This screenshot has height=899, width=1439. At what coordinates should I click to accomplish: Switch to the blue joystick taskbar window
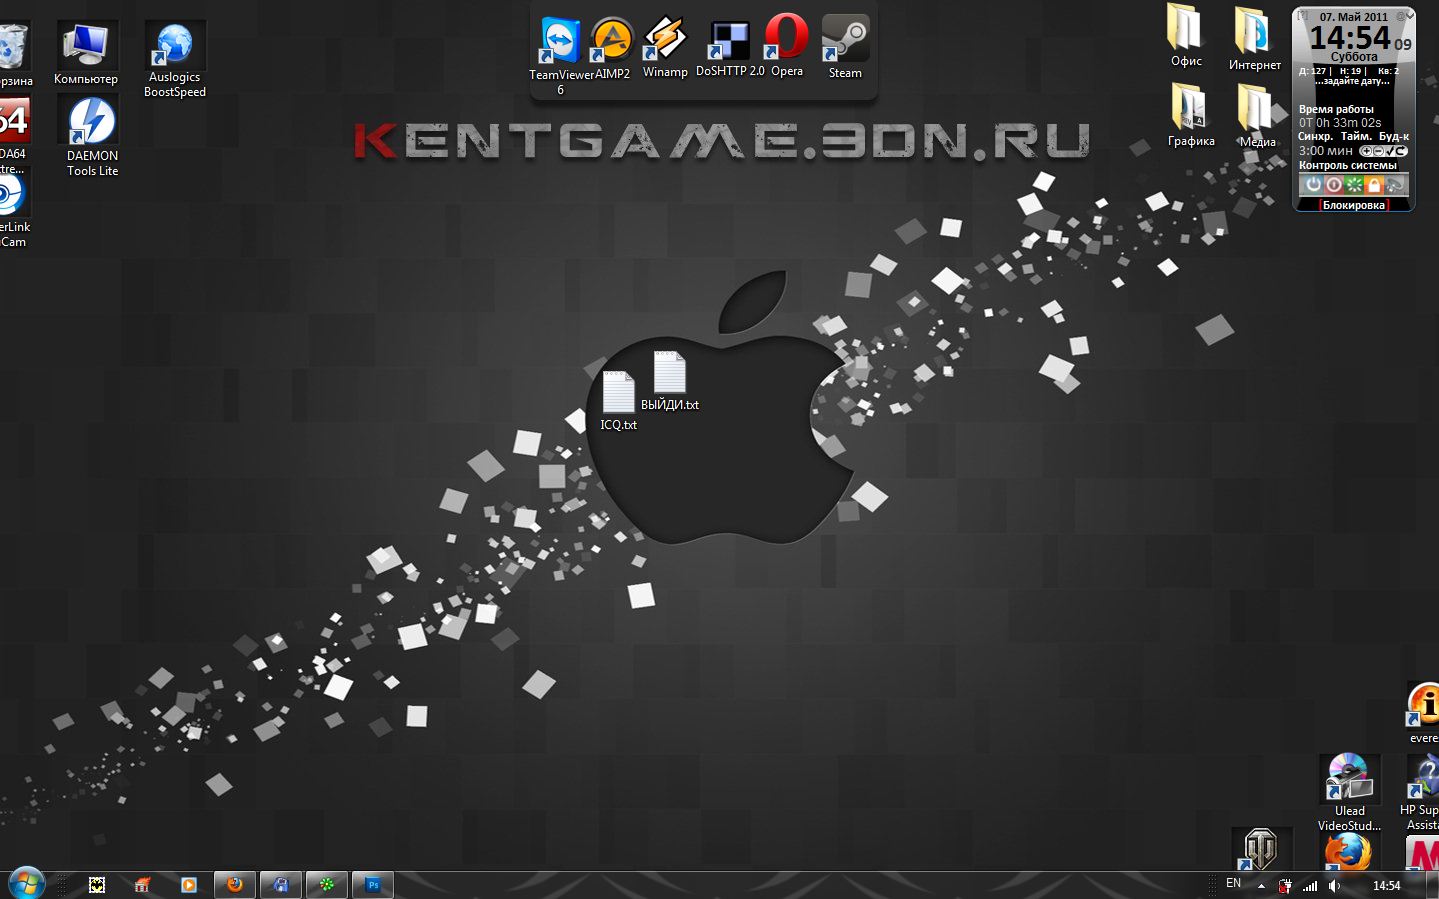(x=281, y=885)
